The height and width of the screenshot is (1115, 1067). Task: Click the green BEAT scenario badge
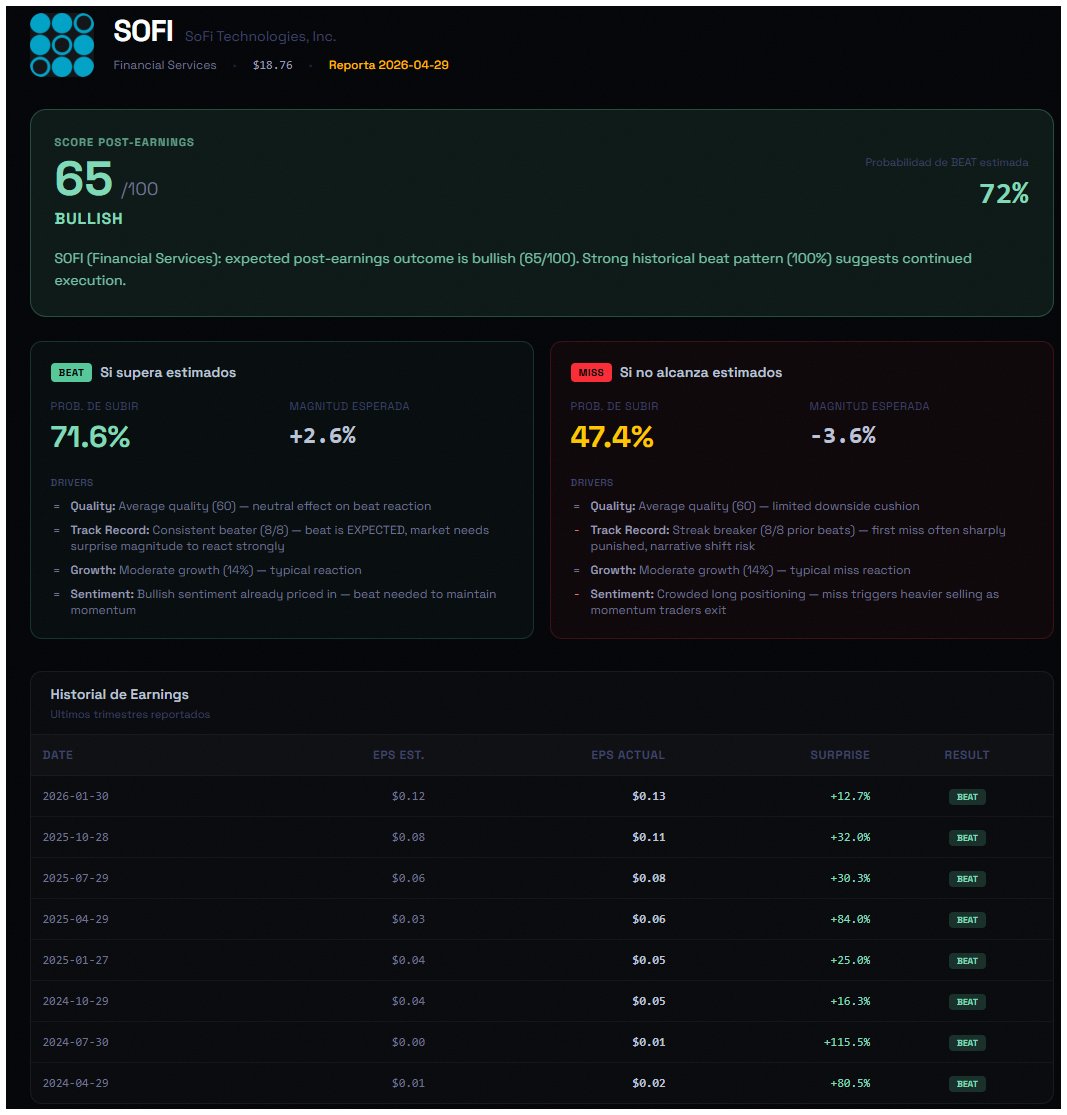(71, 373)
